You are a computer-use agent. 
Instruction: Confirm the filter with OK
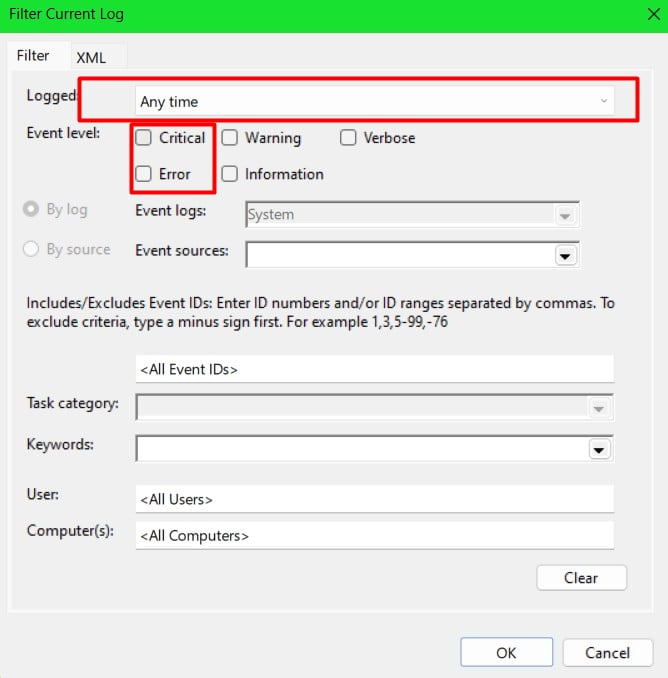point(506,652)
